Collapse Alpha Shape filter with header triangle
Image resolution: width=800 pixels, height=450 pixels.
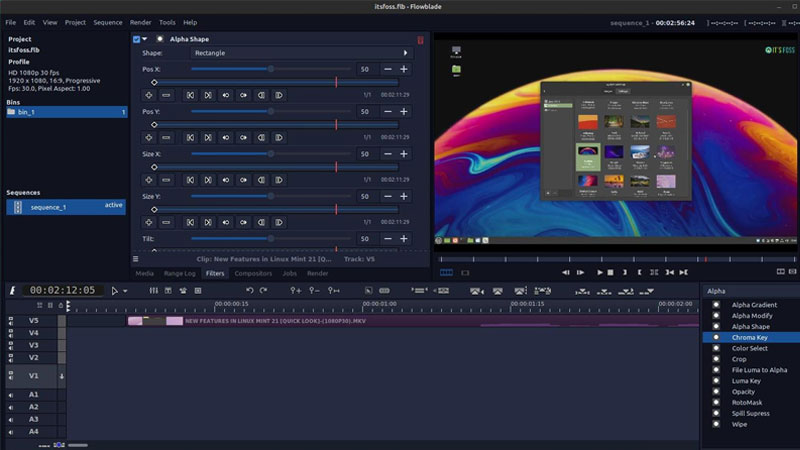pos(145,39)
